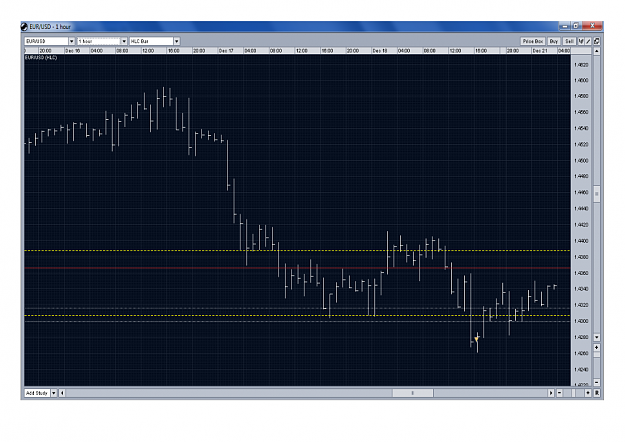Zoom in price scale with plus button
This screenshot has height=442, width=625.
(x=597, y=348)
